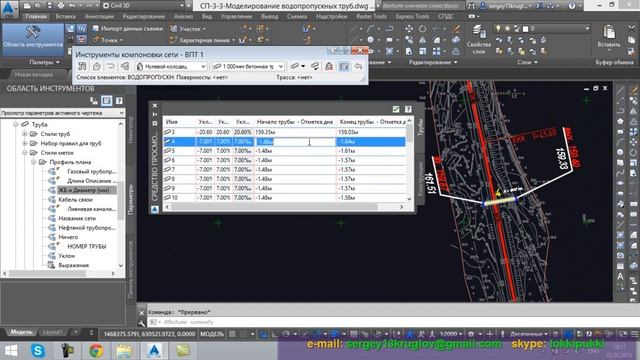Click green checkmark in pipe vista panel
The width and height of the screenshot is (640, 360).
pyautogui.click(x=396, y=109)
